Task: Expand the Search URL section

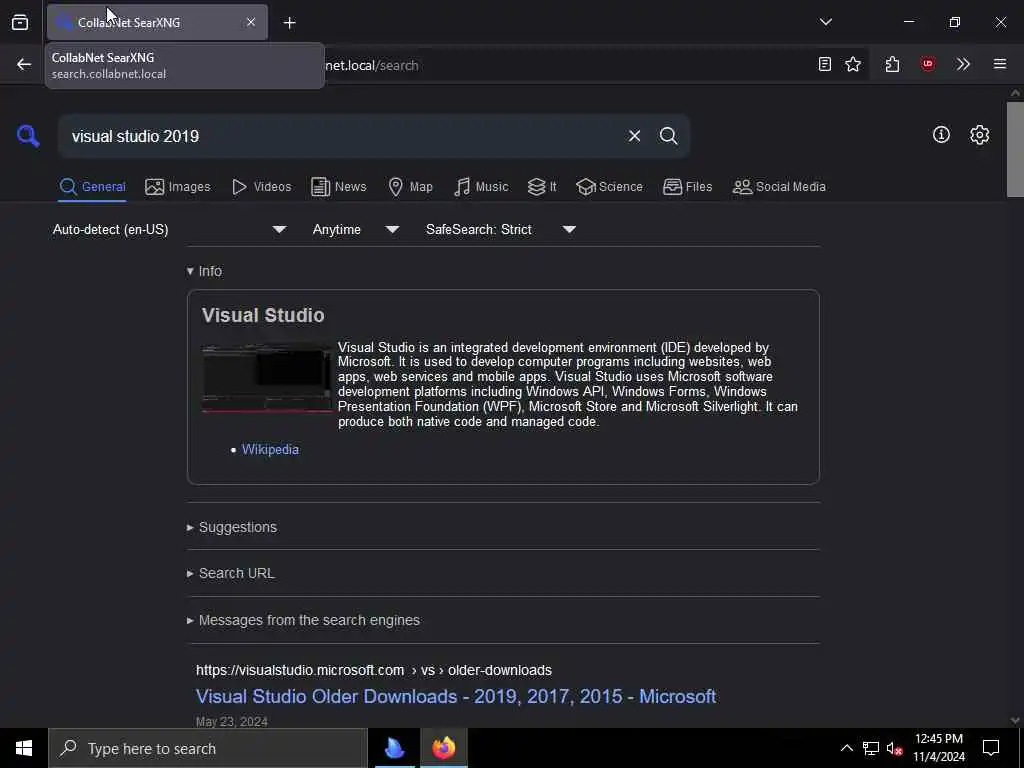Action: [231, 573]
